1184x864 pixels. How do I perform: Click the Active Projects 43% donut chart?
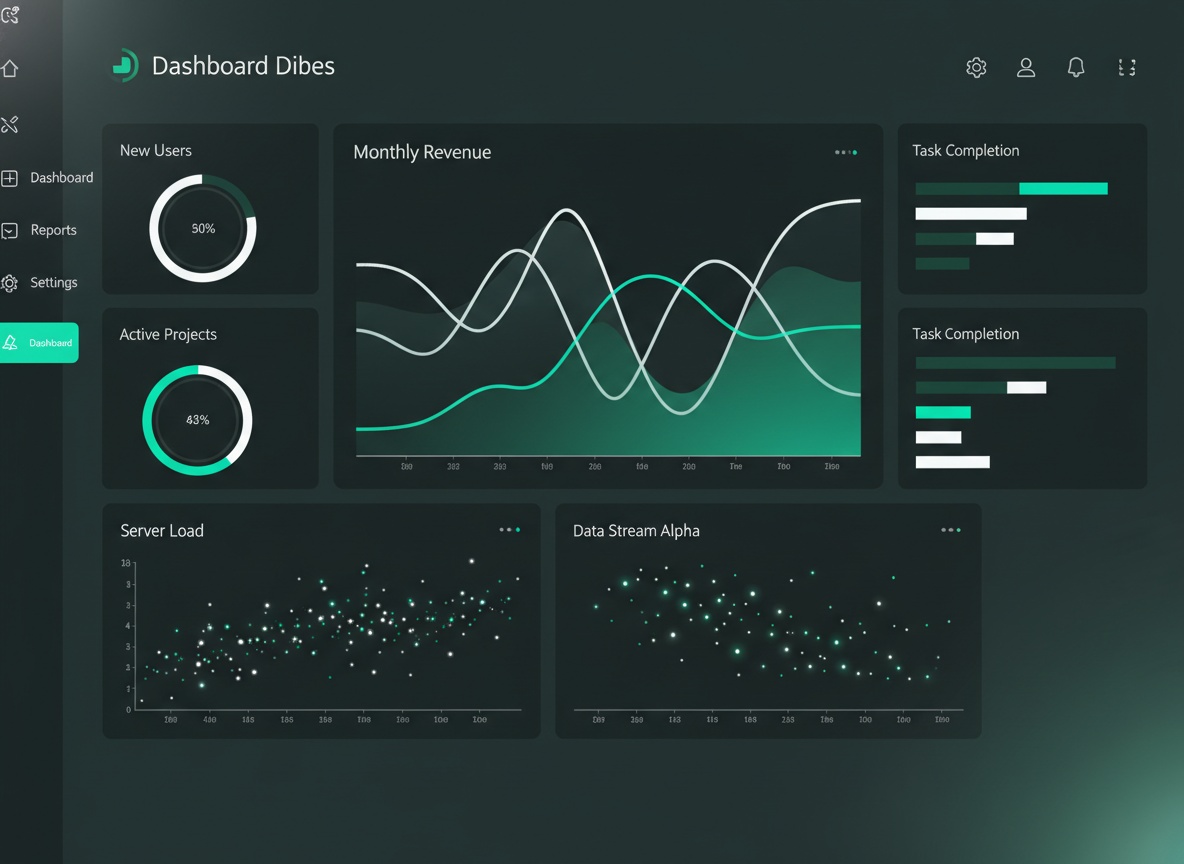click(197, 420)
